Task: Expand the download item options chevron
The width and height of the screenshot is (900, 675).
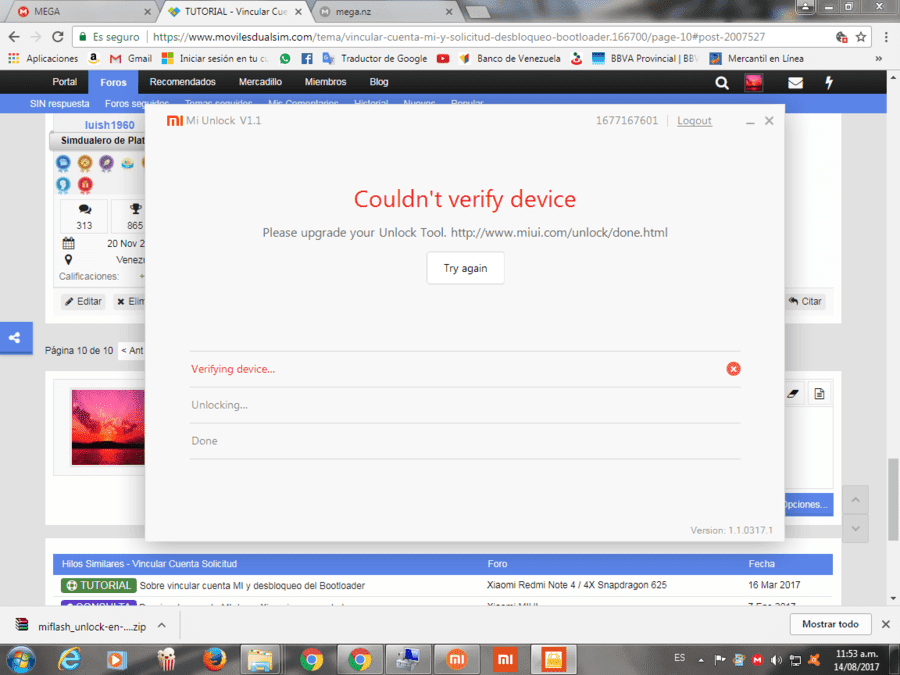Action: tap(162, 625)
